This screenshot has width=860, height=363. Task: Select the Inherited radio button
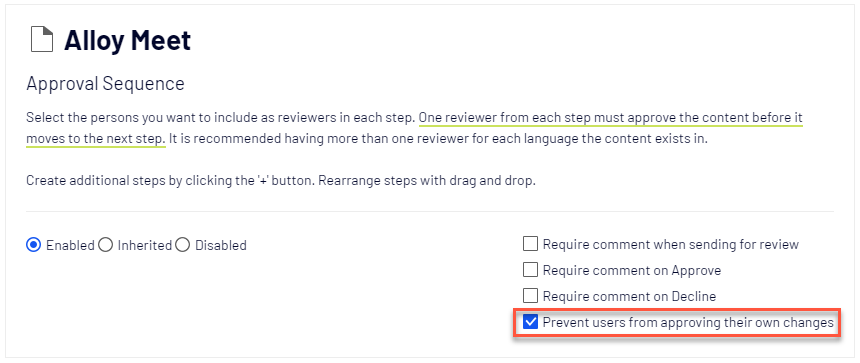point(105,245)
